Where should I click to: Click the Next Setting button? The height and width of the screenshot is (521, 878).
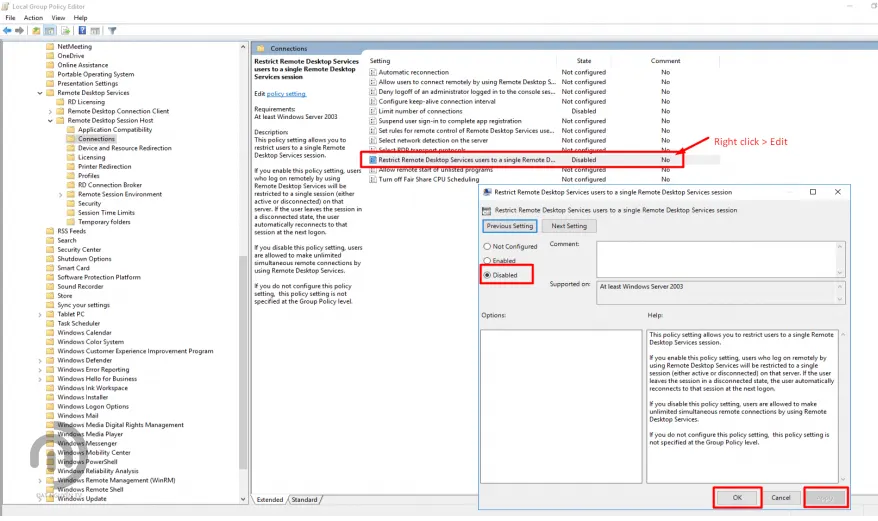coord(570,226)
